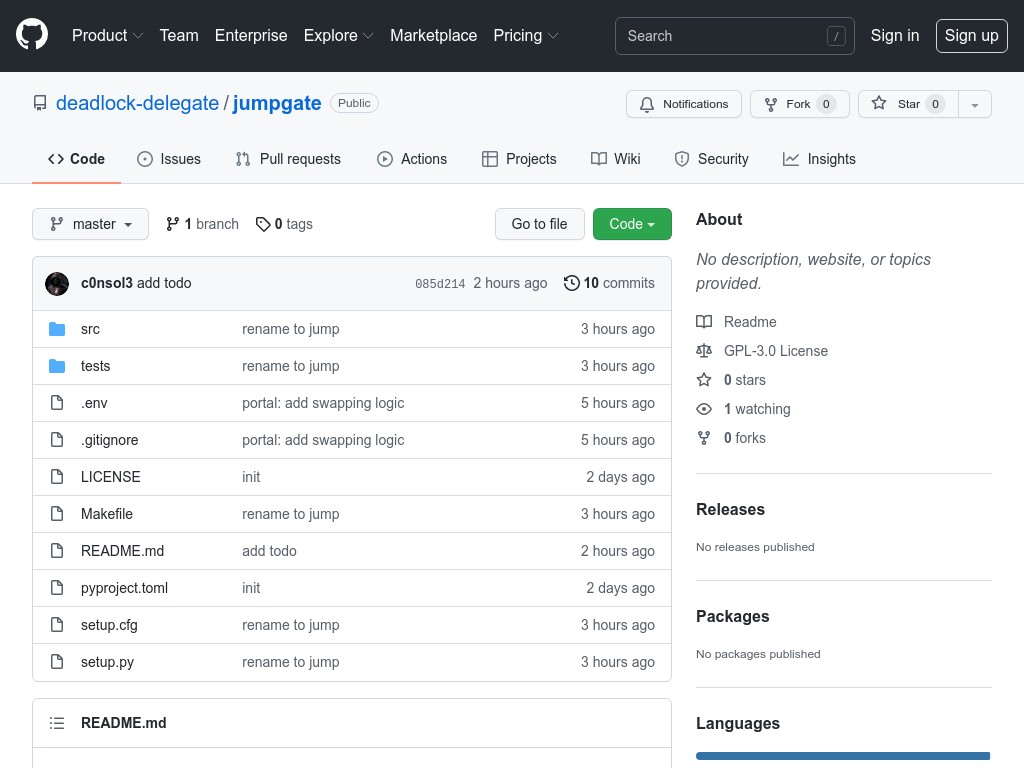Click the star icon in Star button
Image resolution: width=1024 pixels, height=768 pixels.
(879, 103)
